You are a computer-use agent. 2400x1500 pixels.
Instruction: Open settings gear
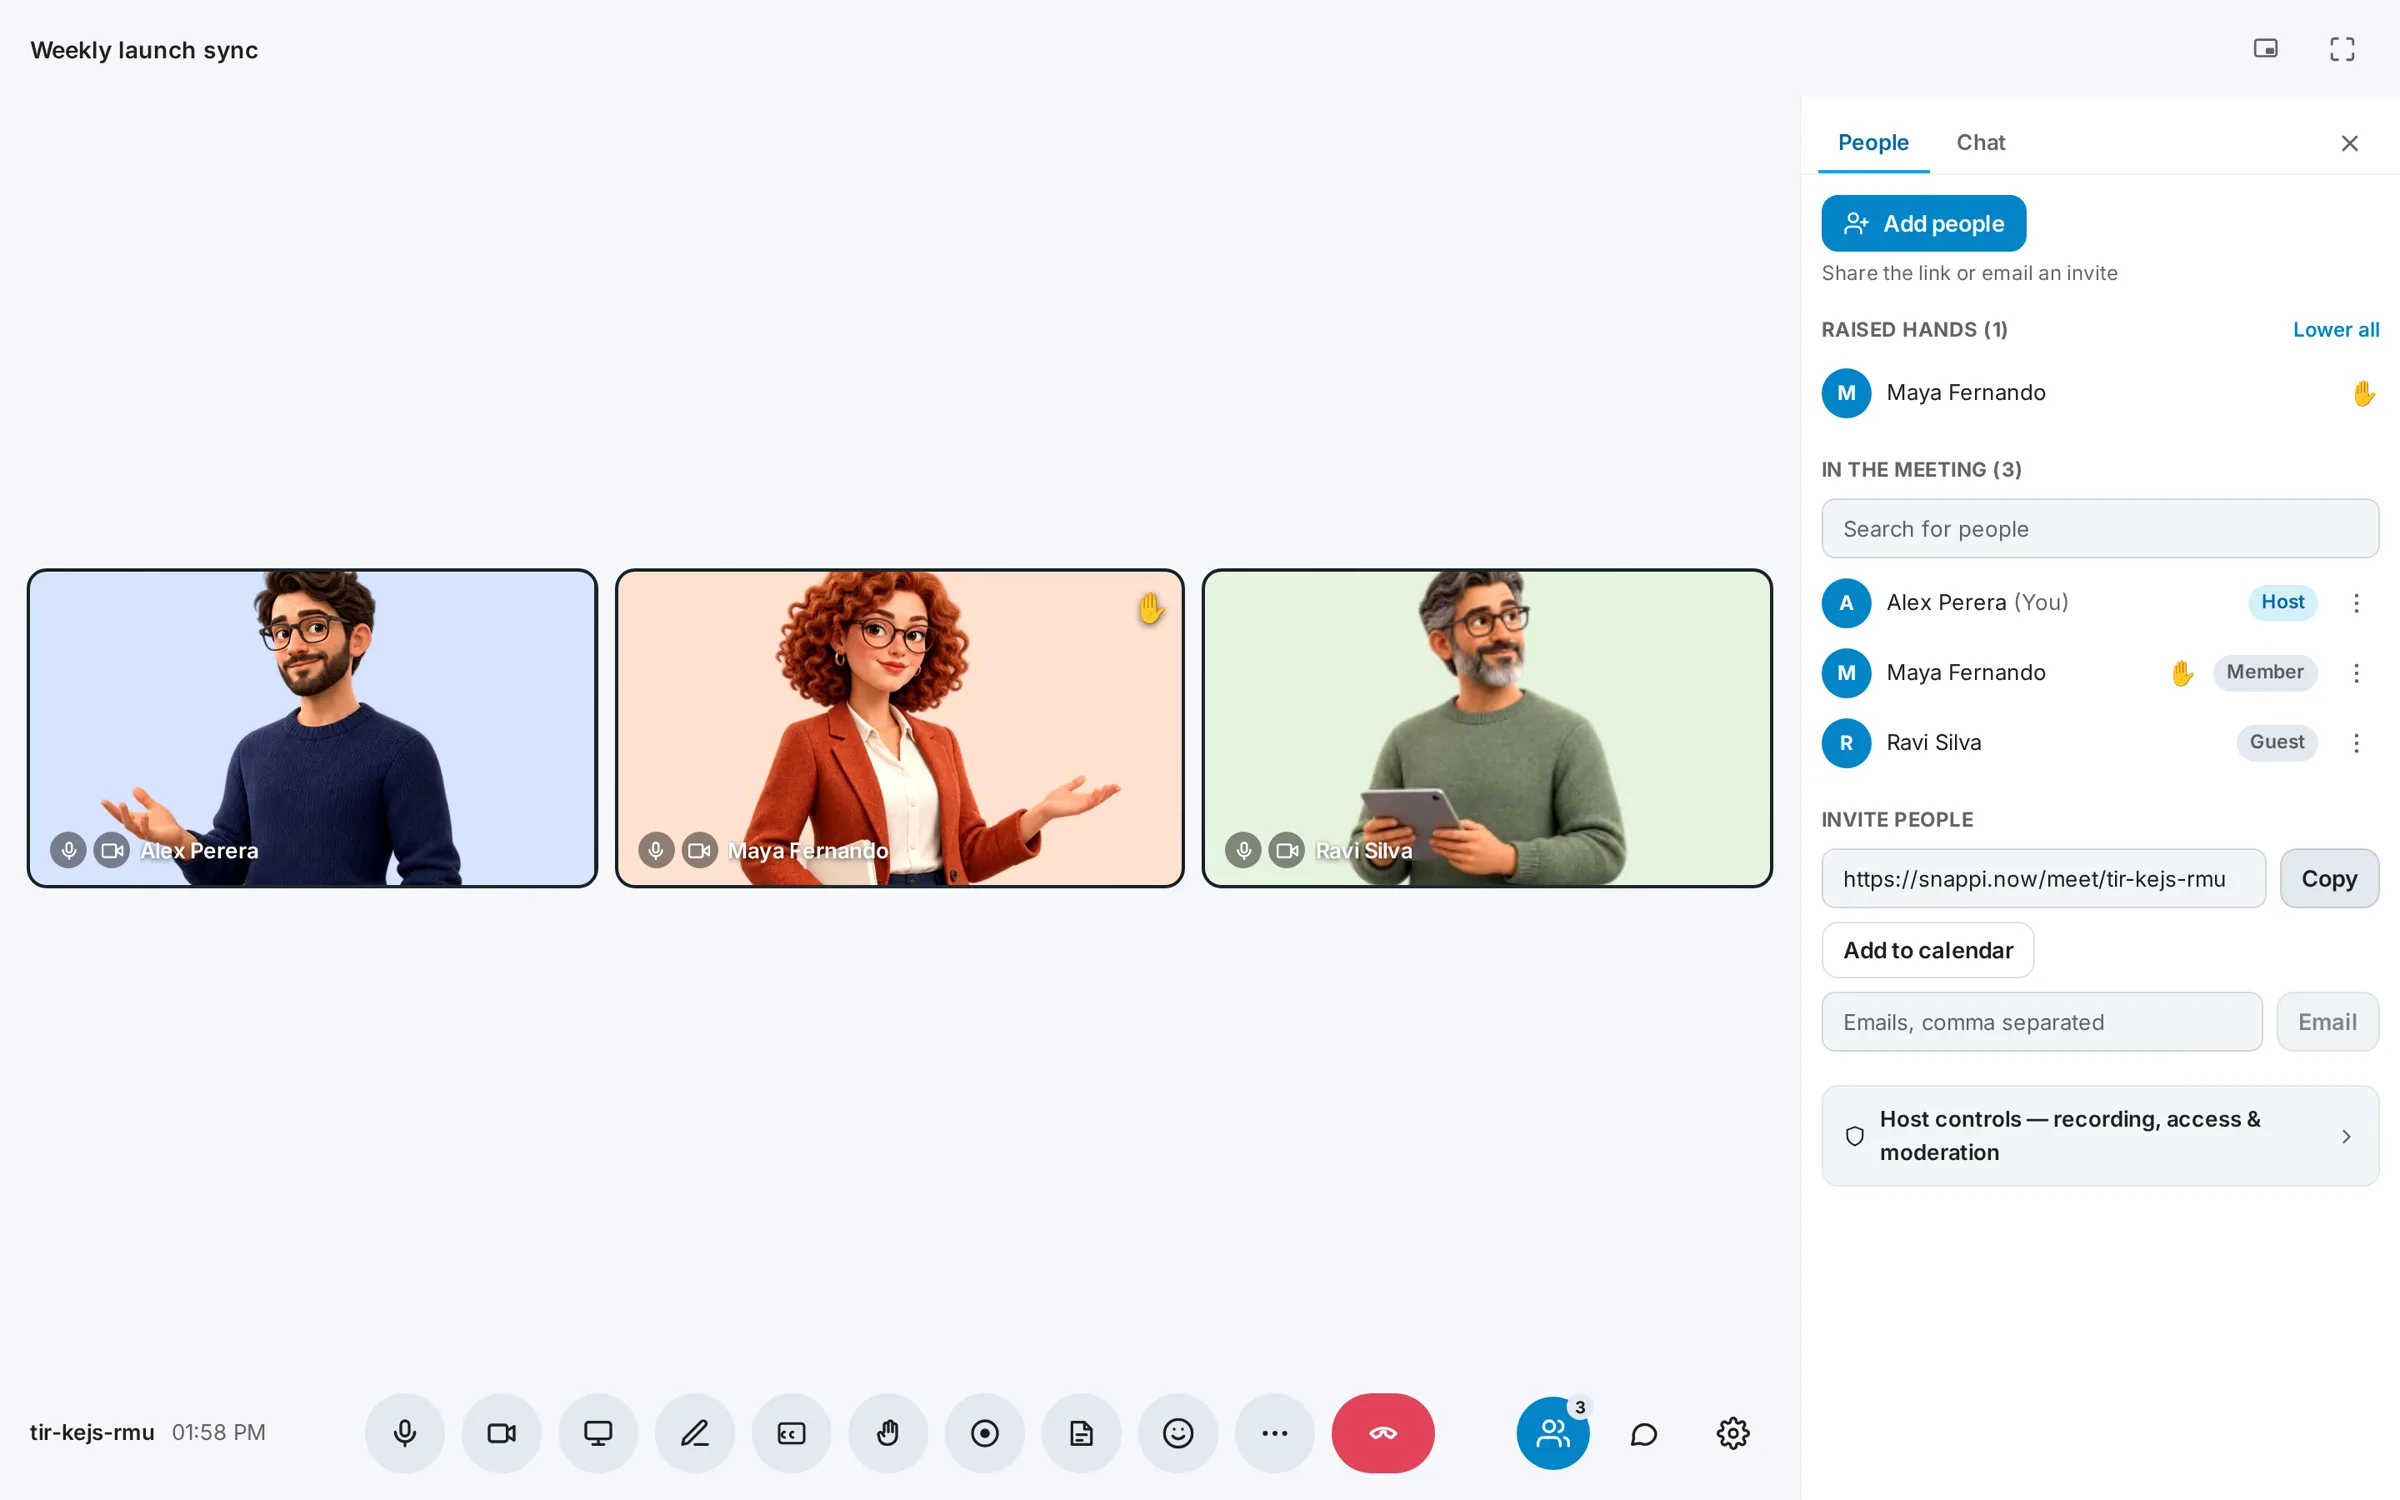[x=1733, y=1434]
